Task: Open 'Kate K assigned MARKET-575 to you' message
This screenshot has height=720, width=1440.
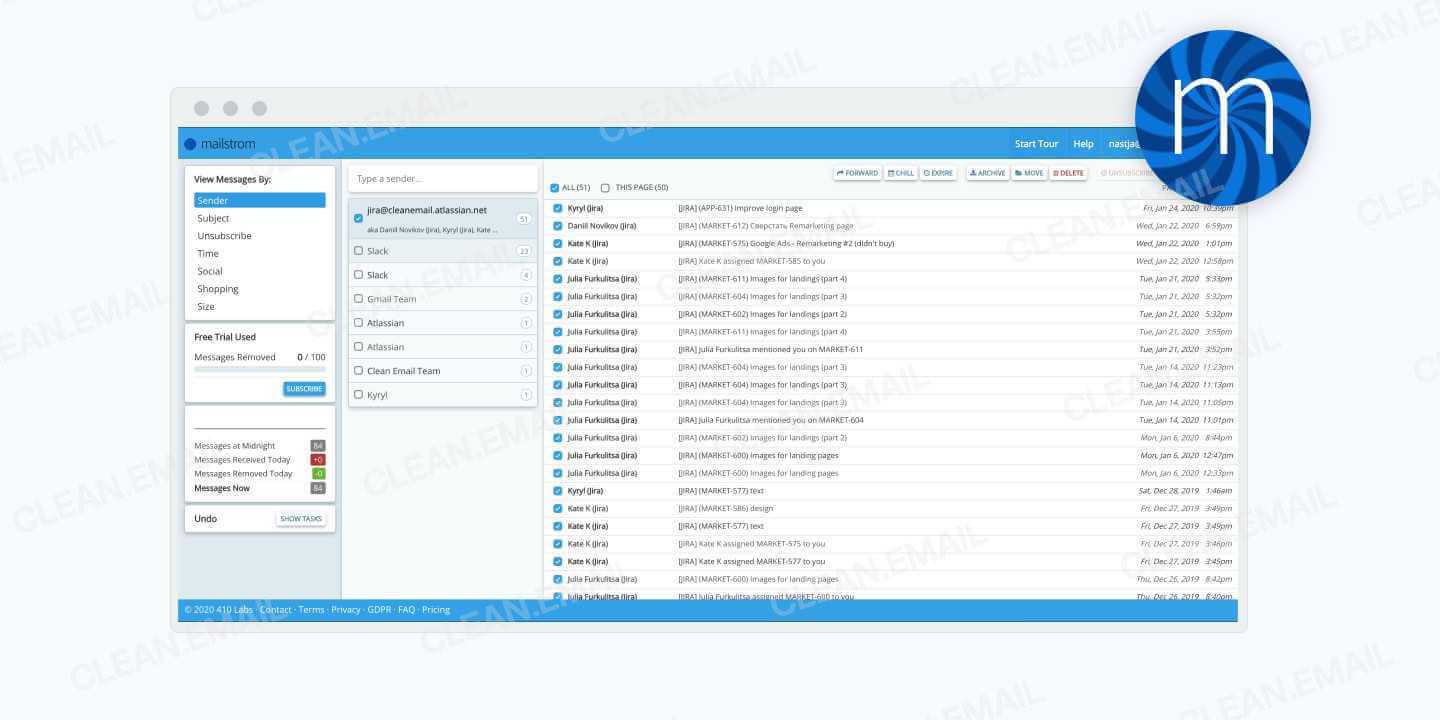Action: [751, 544]
